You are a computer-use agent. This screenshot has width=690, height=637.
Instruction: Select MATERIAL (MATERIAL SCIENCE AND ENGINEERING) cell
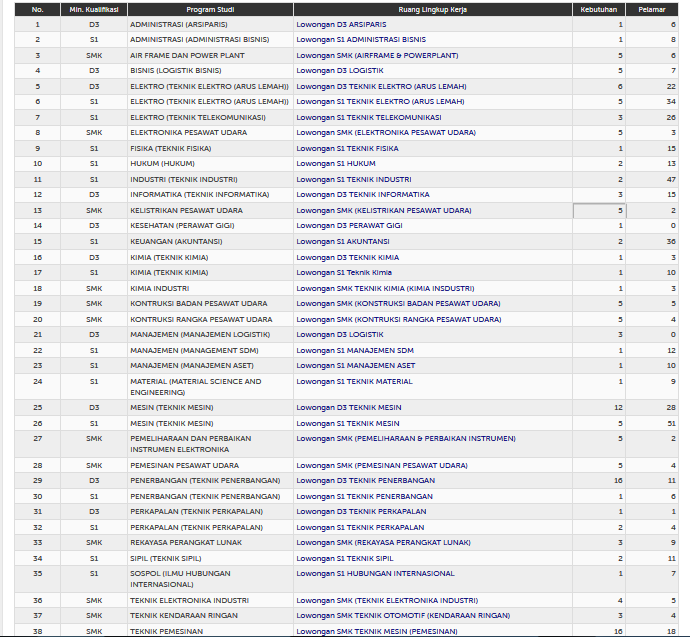tap(210, 387)
